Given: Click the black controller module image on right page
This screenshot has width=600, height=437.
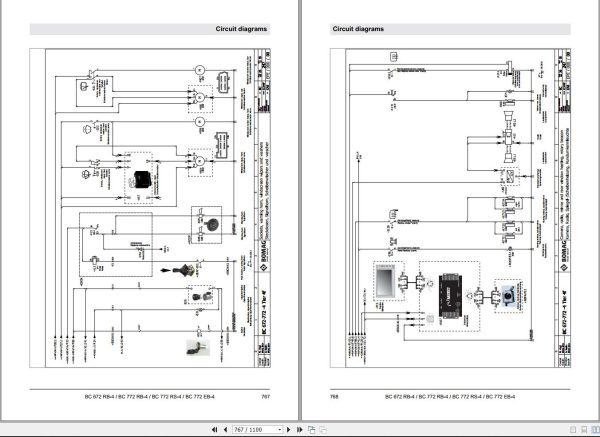Looking at the screenshot, I should click(x=451, y=296).
